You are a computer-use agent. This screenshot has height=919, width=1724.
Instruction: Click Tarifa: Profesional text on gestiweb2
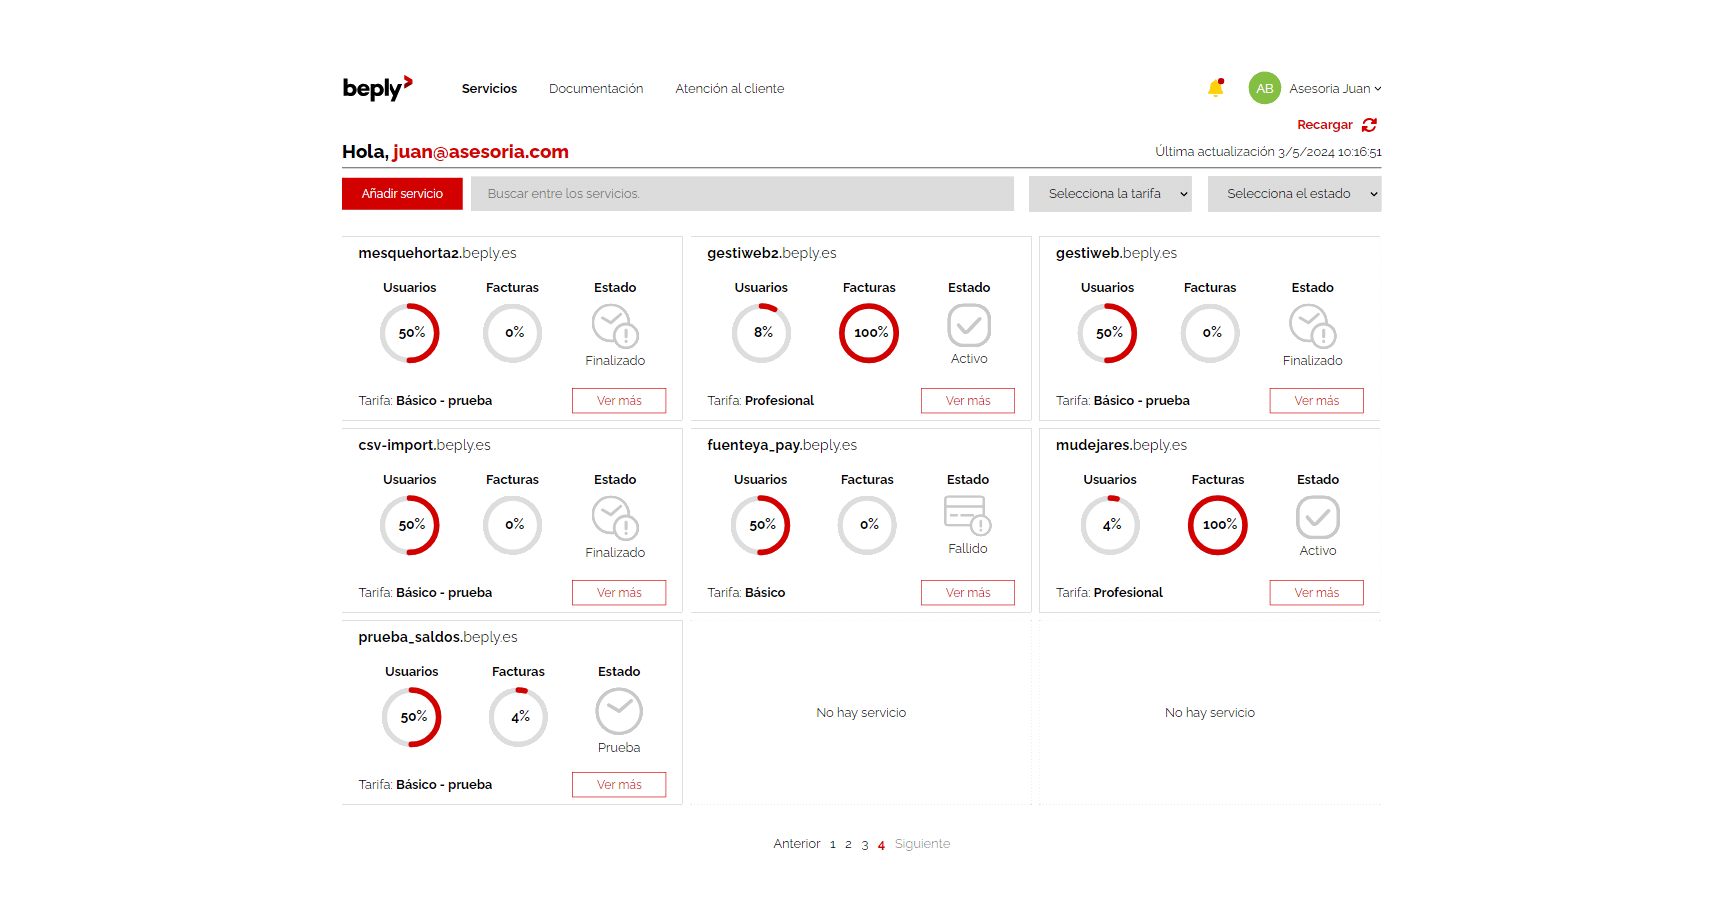(760, 401)
